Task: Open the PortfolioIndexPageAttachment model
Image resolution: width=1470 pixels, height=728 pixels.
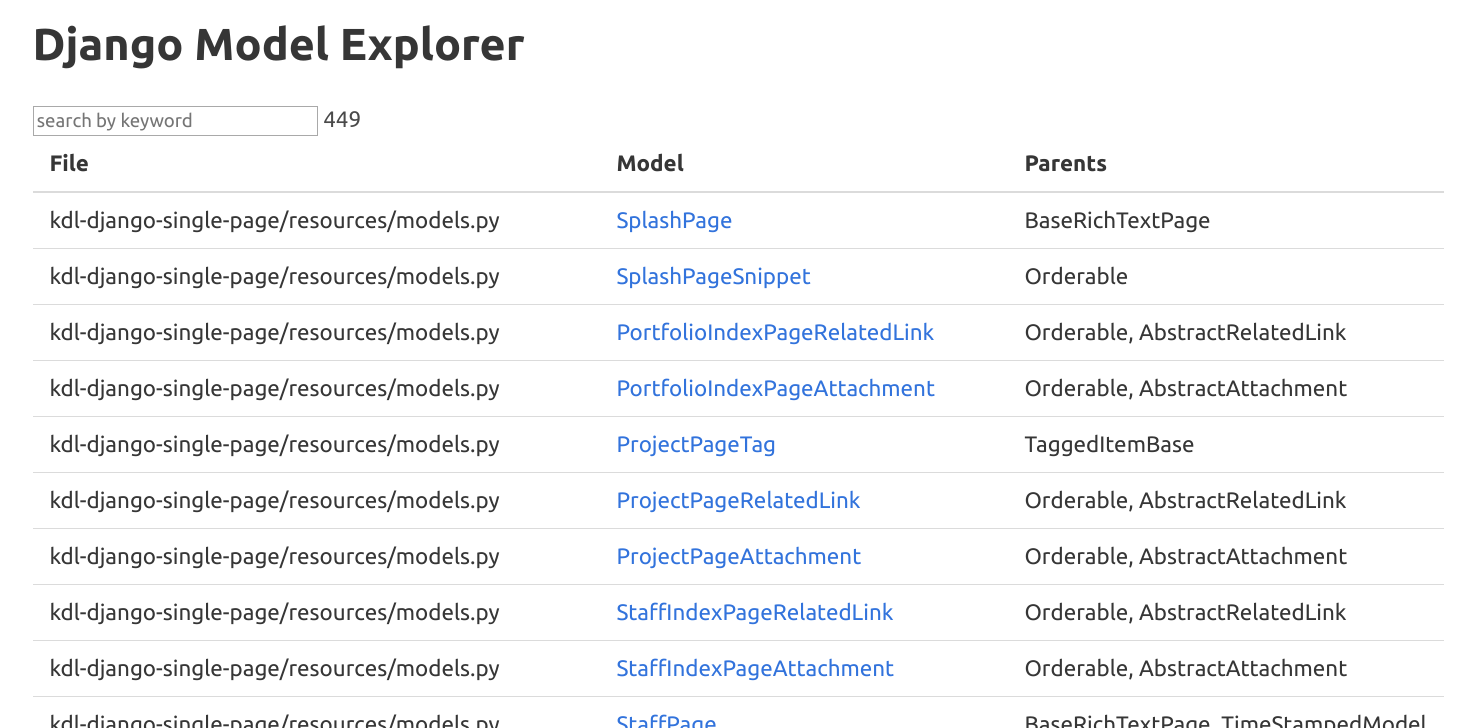Action: pos(775,389)
